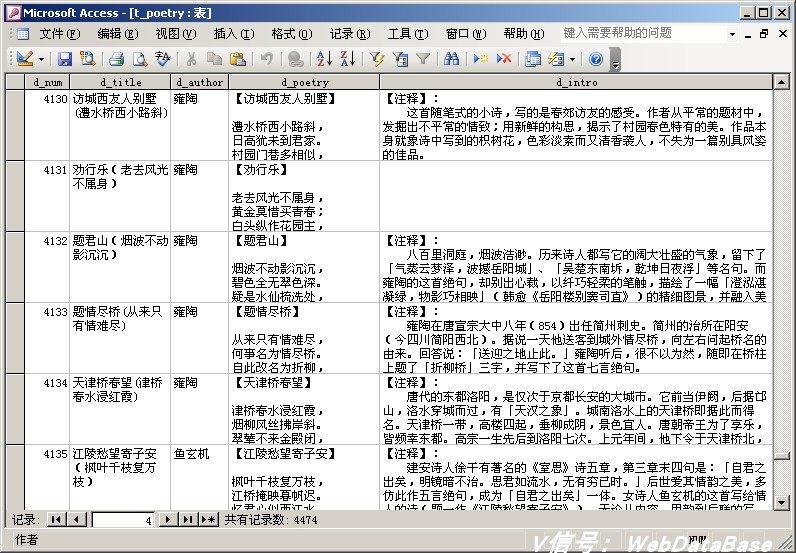Cut selection with scissors icon
This screenshot has width=796, height=553.
tap(191, 59)
